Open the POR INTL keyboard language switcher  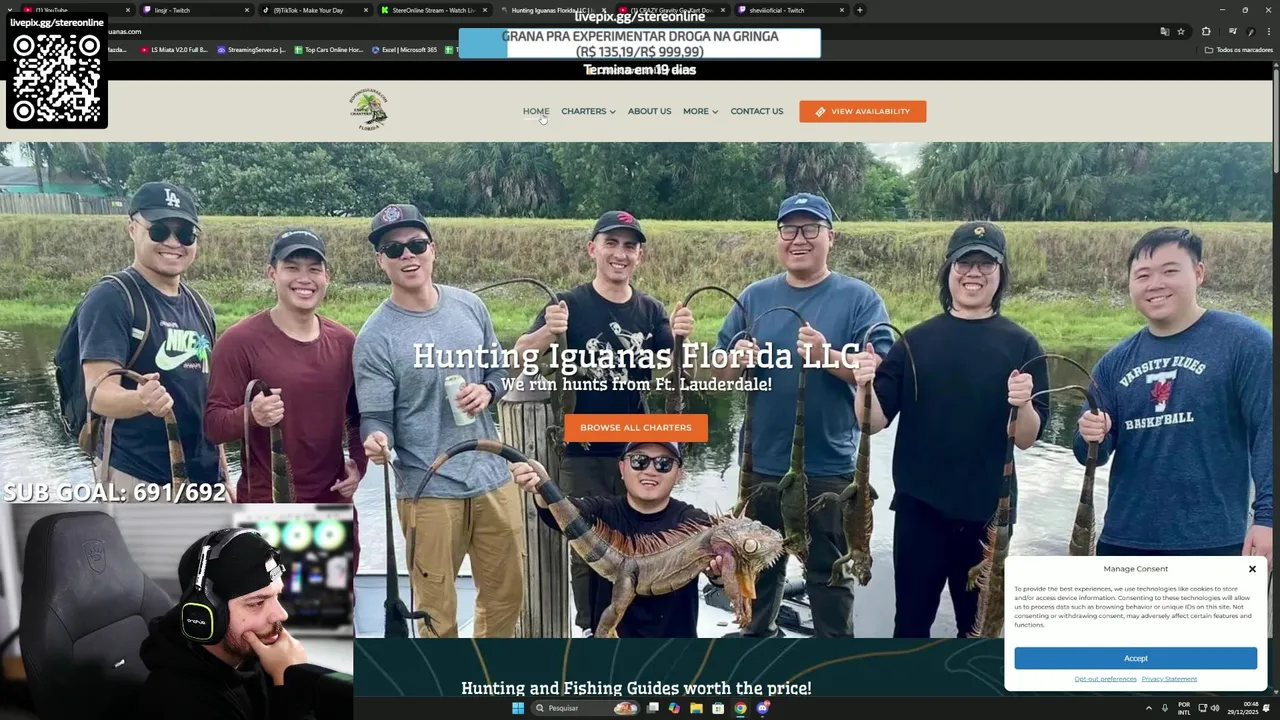point(1184,708)
